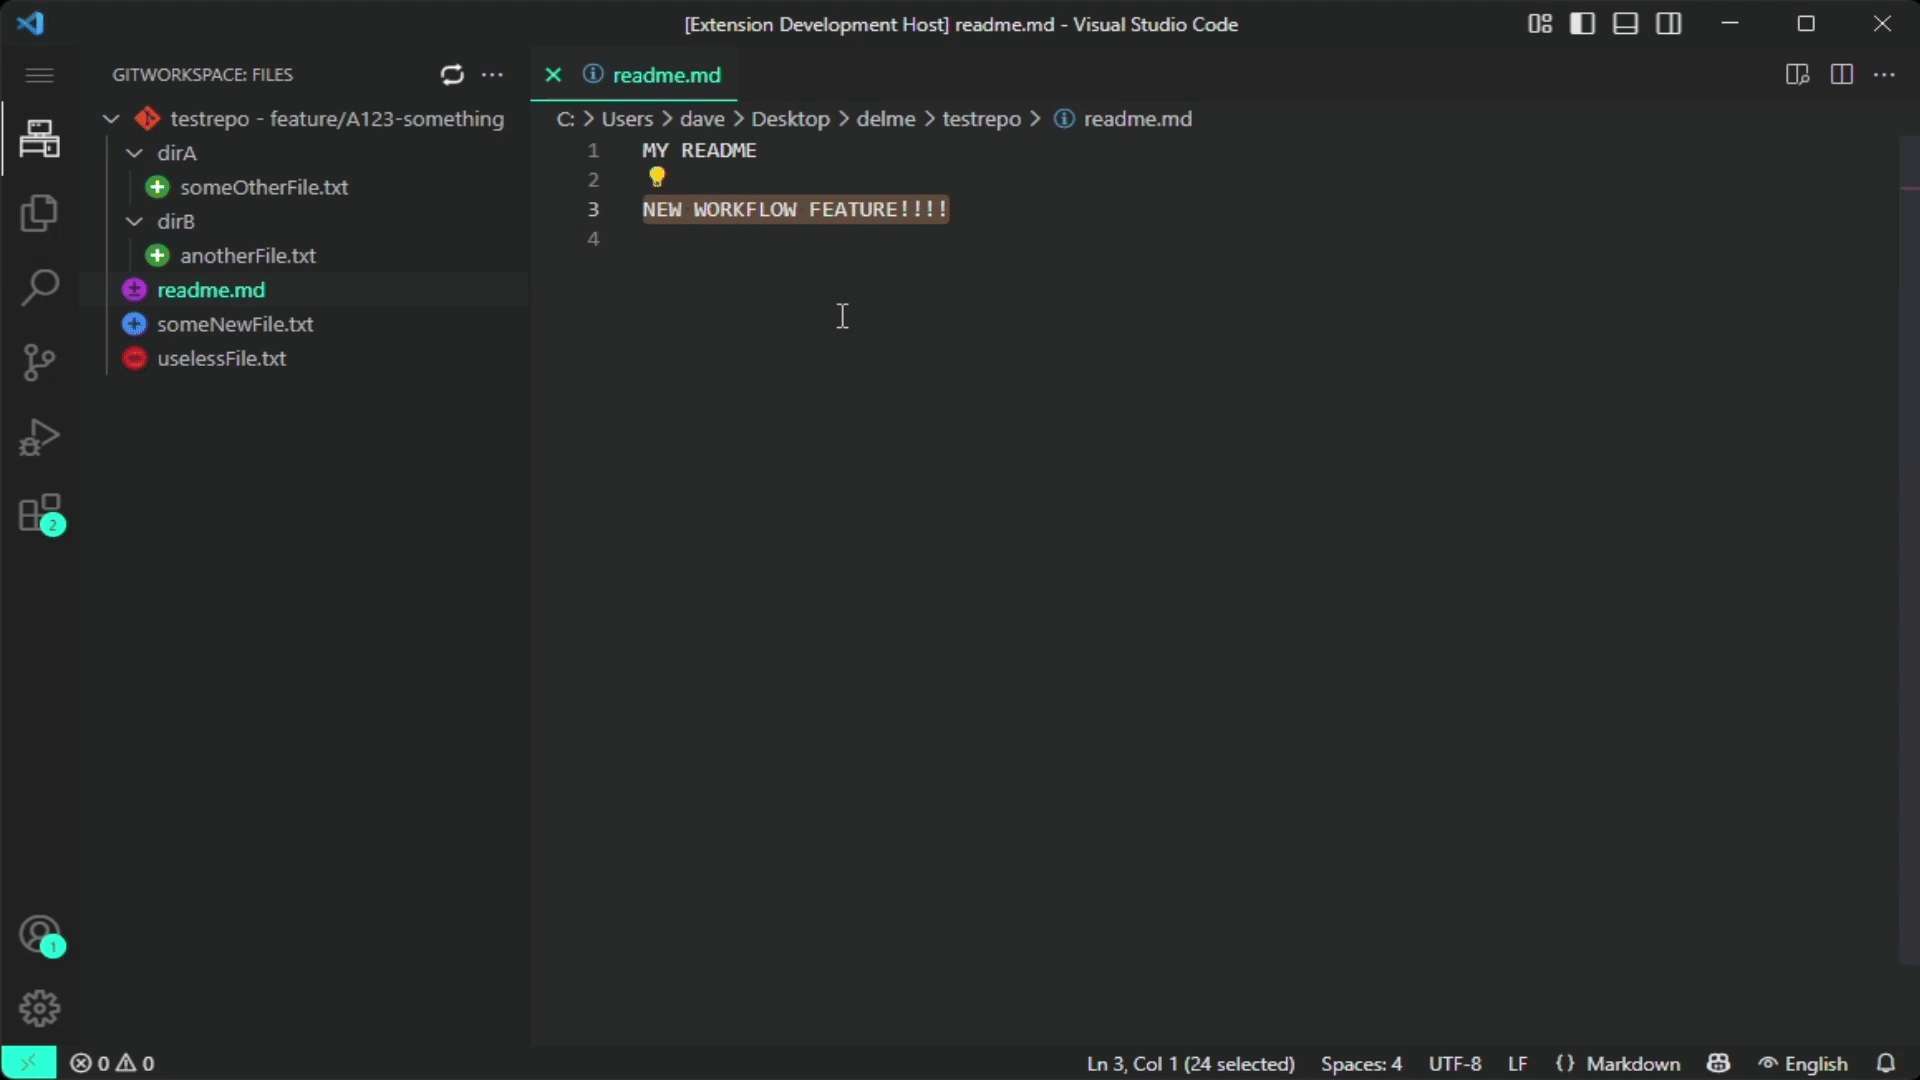This screenshot has width=1920, height=1080.
Task: Open the Run and Debug icon
Action: [39, 438]
